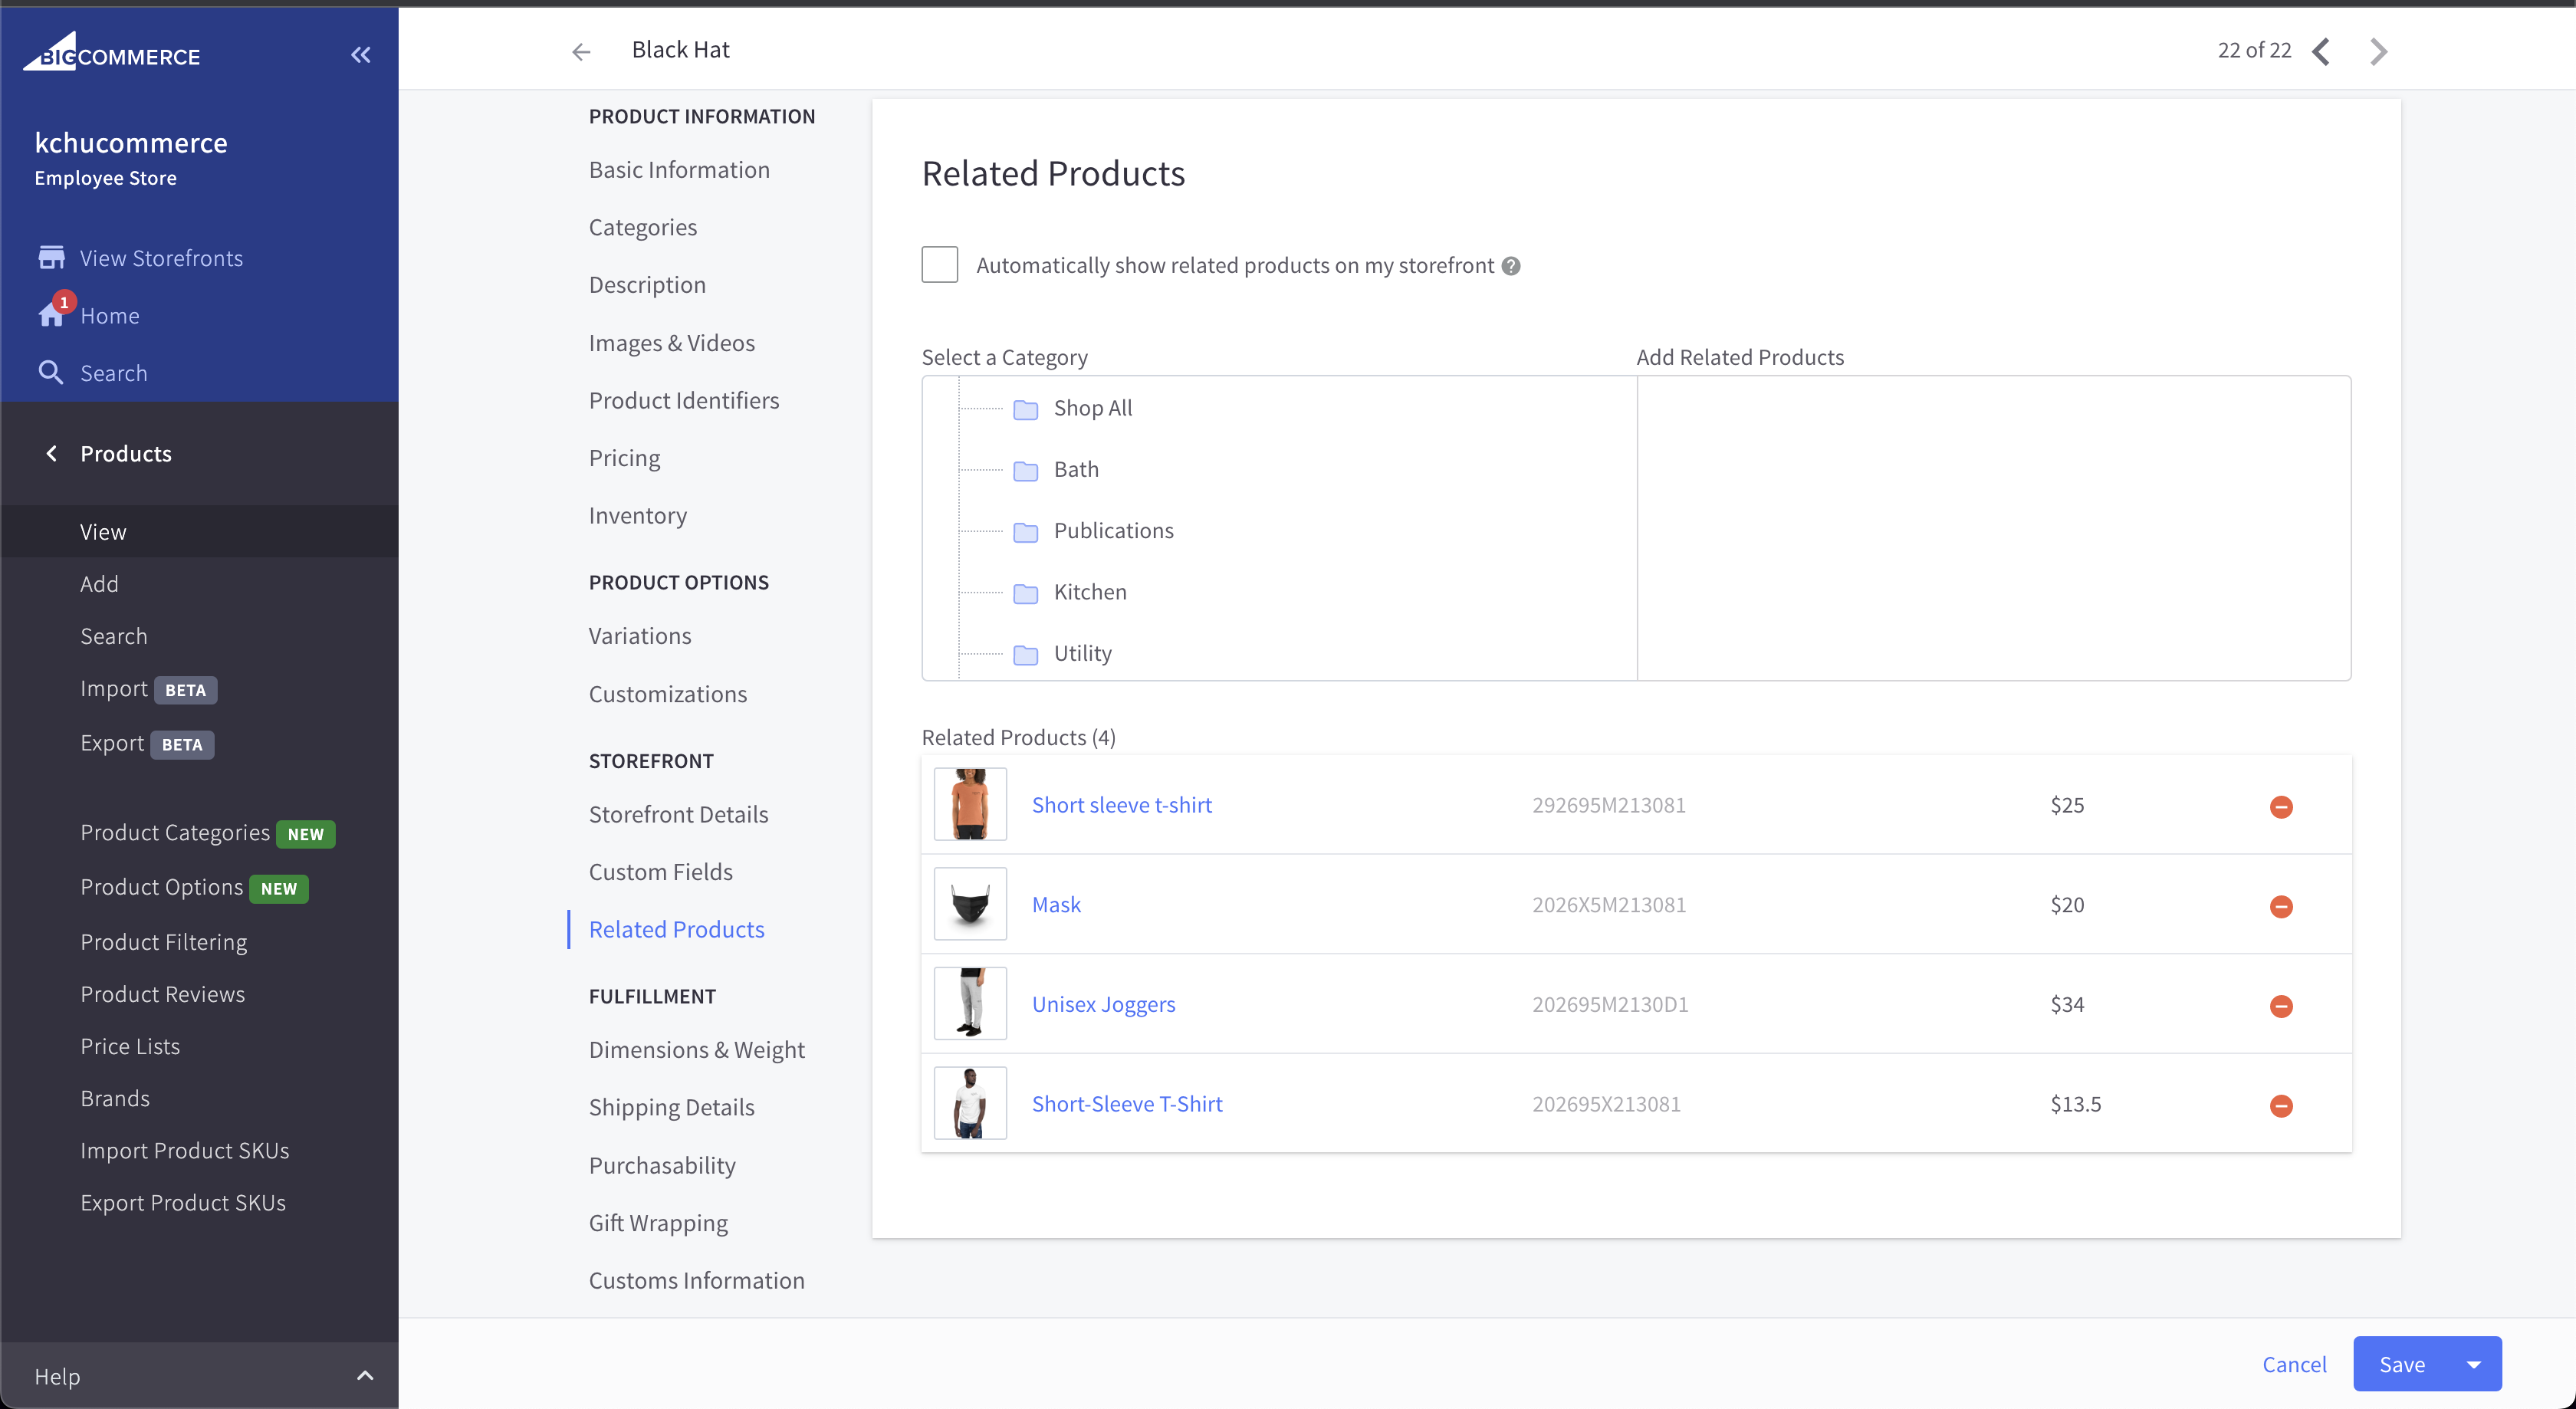Click the help question mark icon
Viewport: 2576px width, 1409px height.
tap(1511, 266)
